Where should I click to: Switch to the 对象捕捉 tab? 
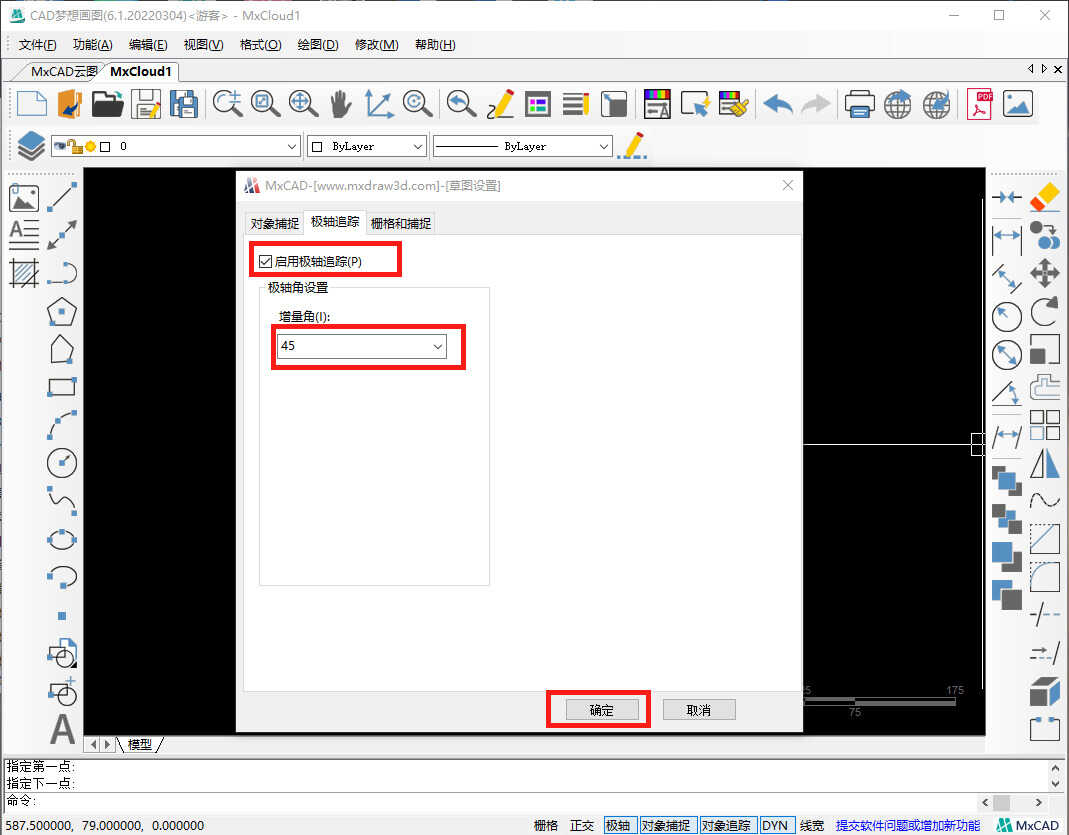274,223
